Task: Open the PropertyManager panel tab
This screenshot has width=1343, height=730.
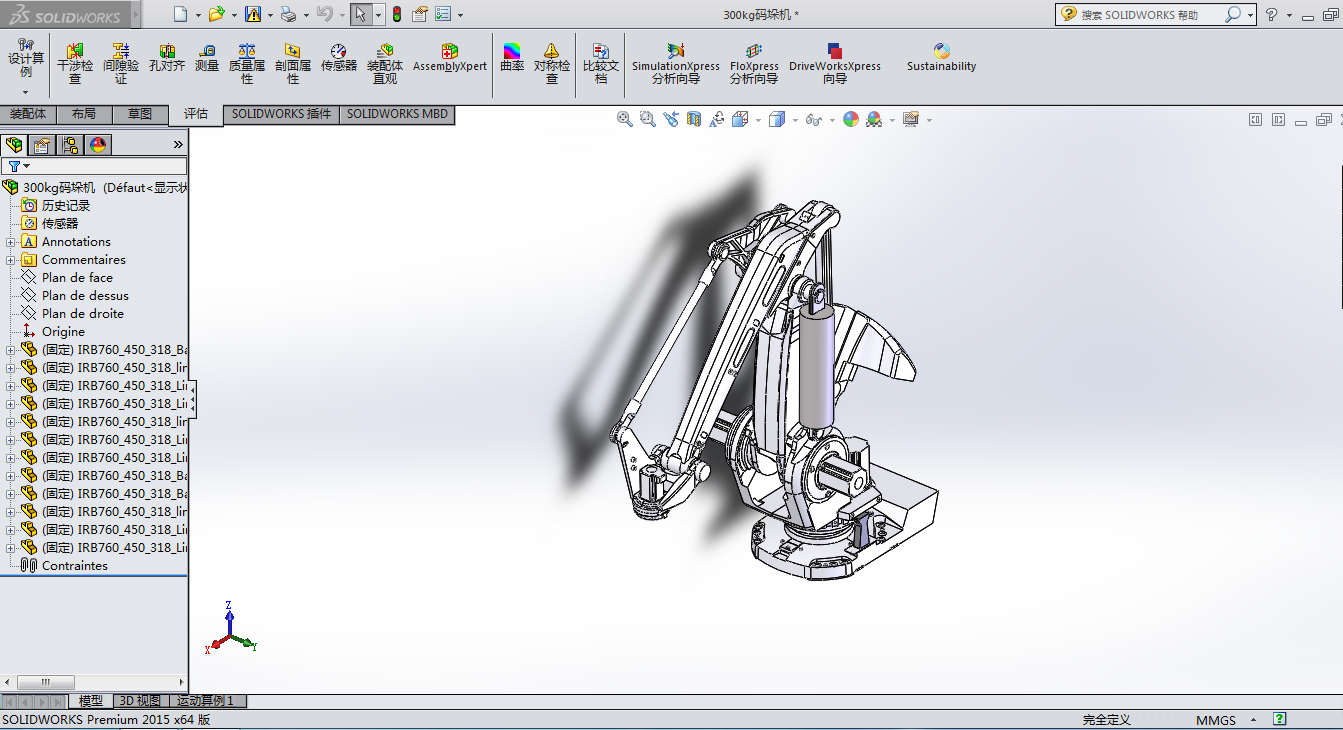Action: pos(42,145)
